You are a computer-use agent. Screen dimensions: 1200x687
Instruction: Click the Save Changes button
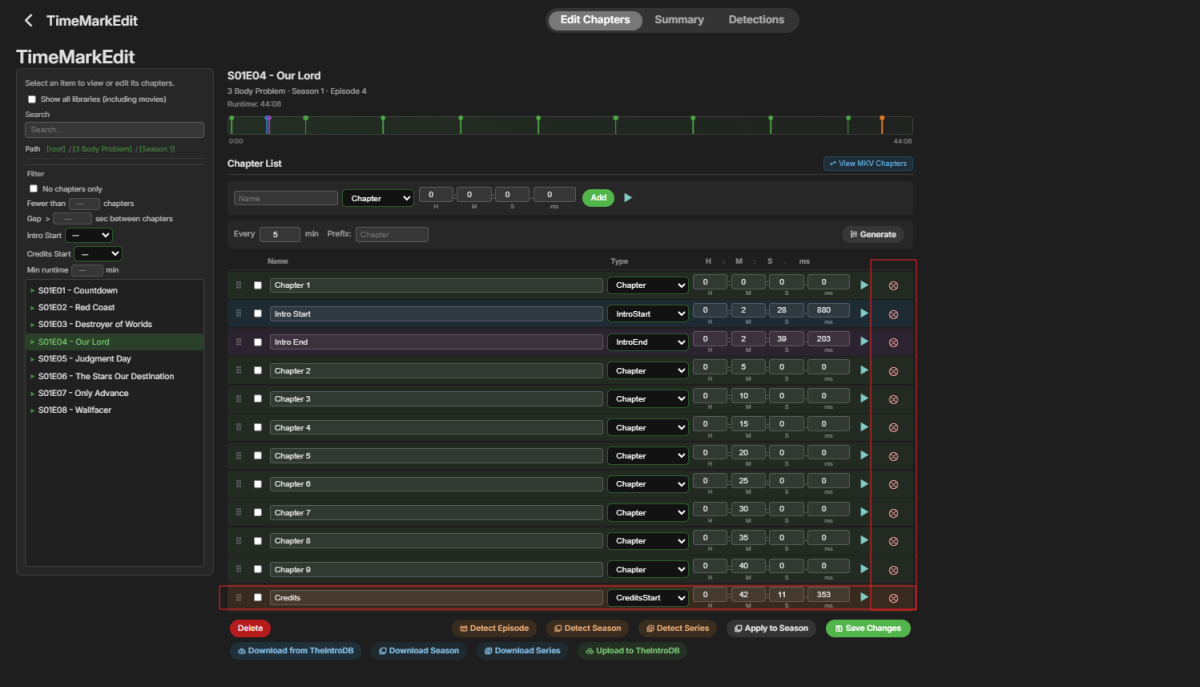click(x=868, y=629)
